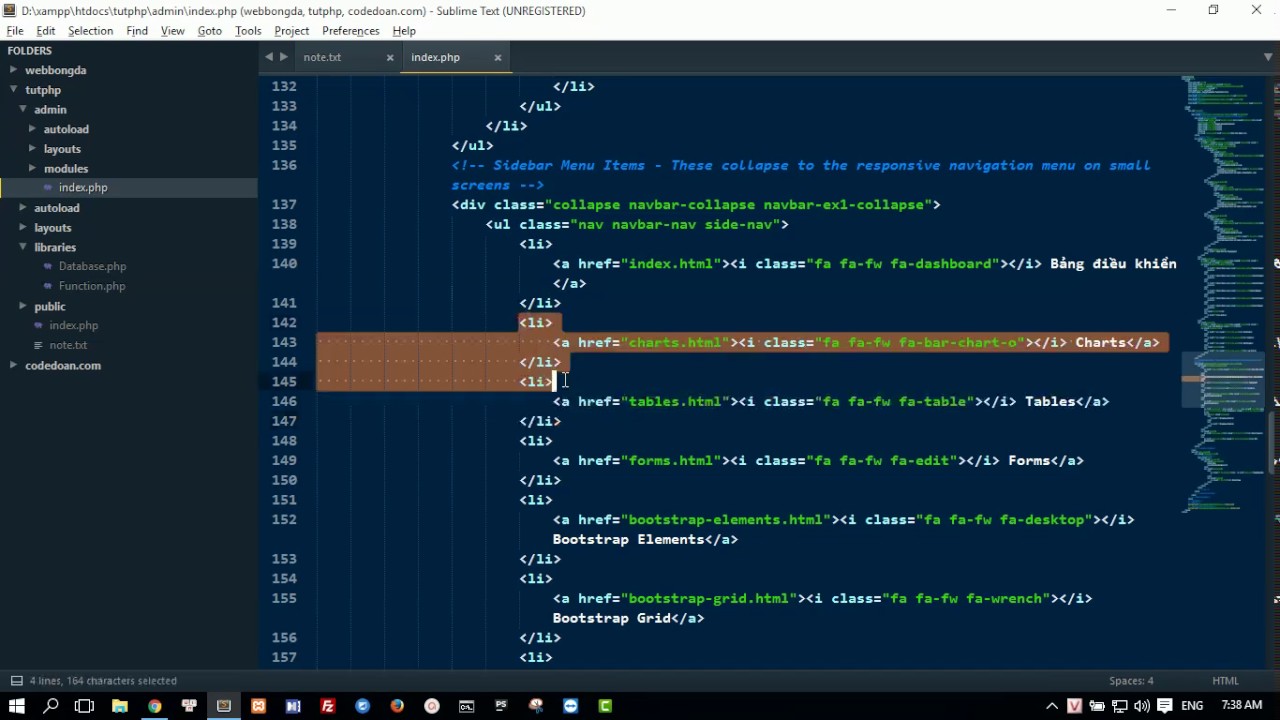Collapse the admin folder
Screen dimensions: 1280x720
point(23,110)
